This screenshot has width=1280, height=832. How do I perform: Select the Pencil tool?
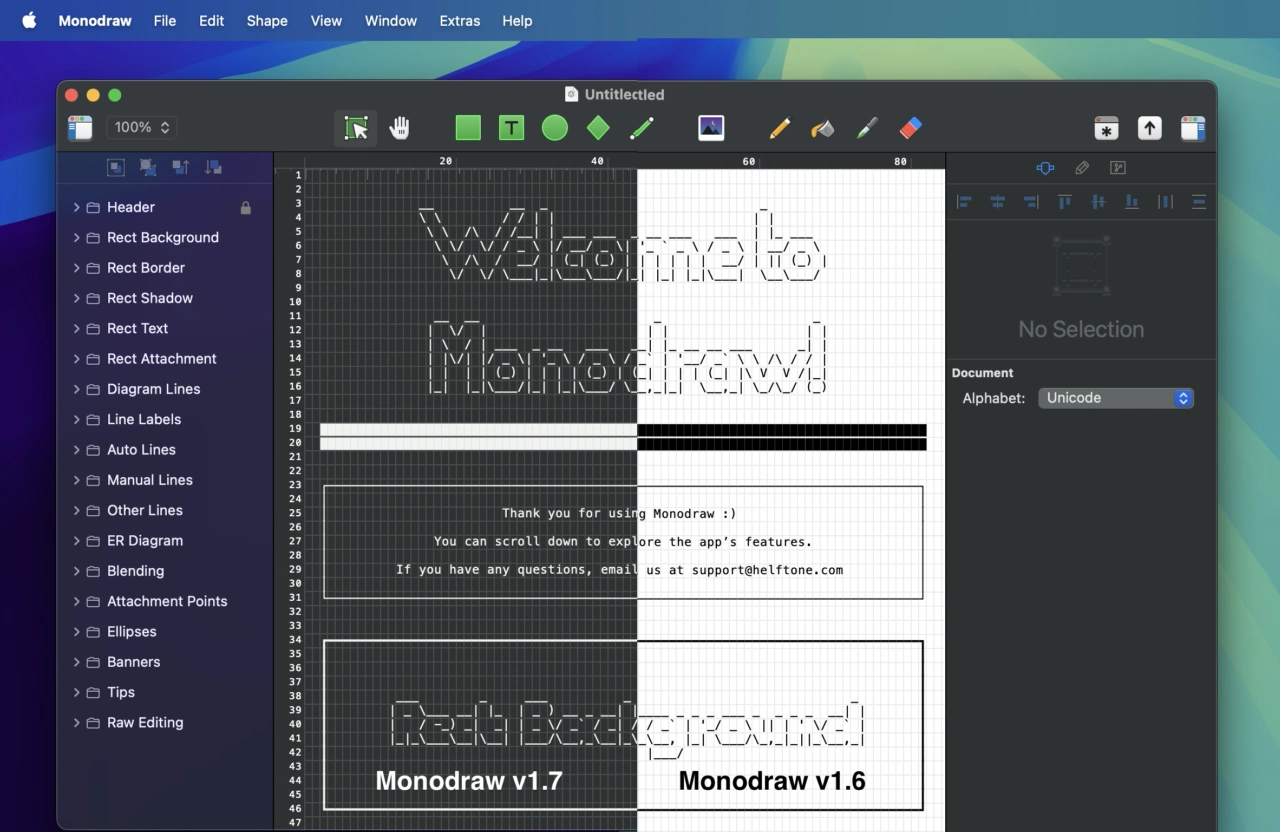click(x=780, y=128)
